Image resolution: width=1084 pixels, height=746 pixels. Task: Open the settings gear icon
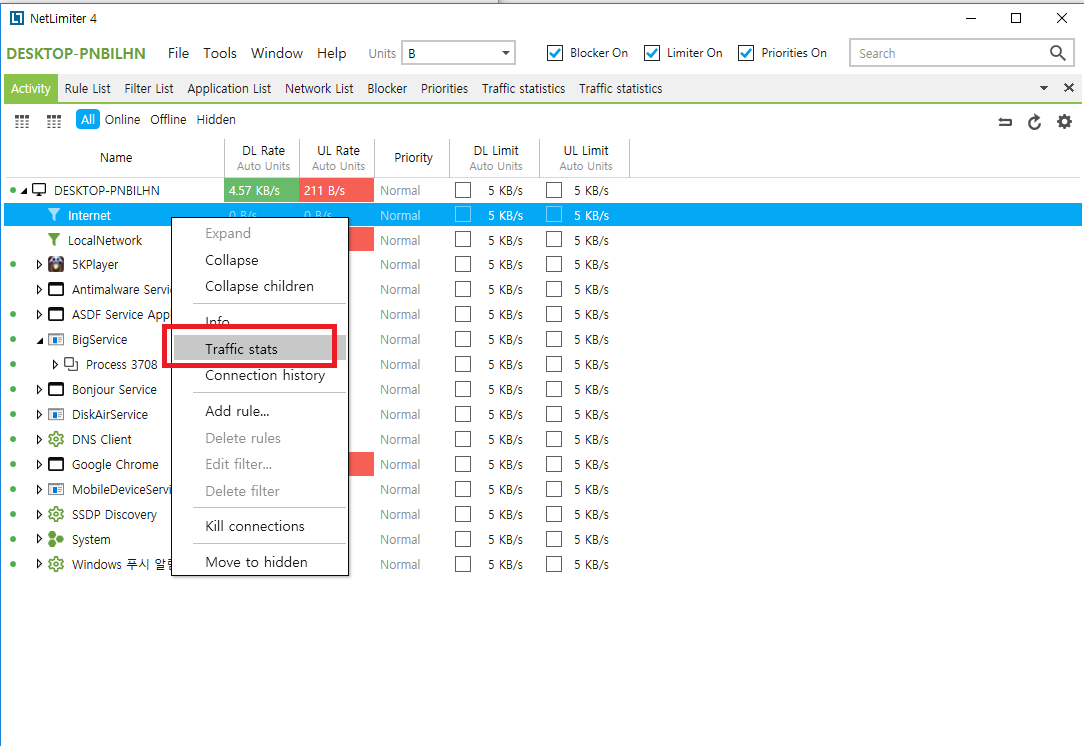tap(1065, 122)
